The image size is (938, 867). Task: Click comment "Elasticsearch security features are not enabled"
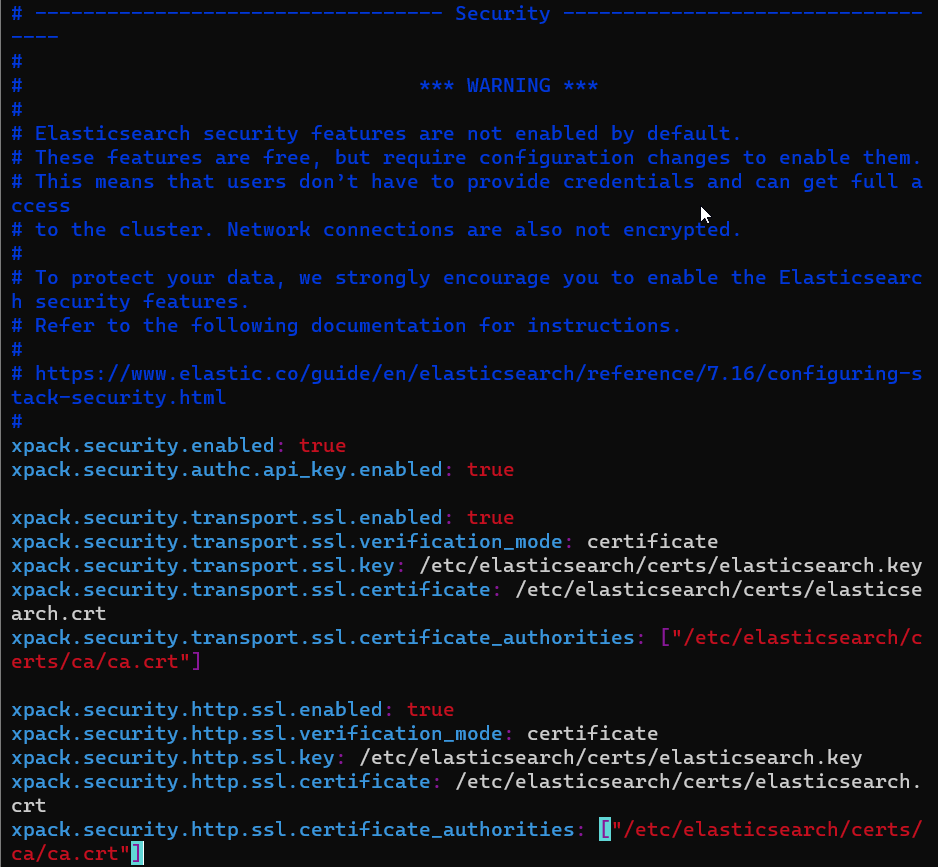pyautogui.click(x=316, y=133)
